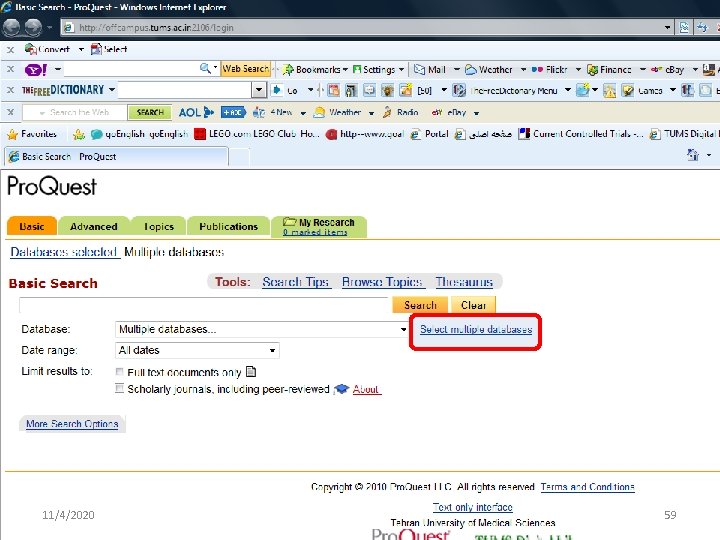Open the My Research tab

pyautogui.click(x=319, y=226)
